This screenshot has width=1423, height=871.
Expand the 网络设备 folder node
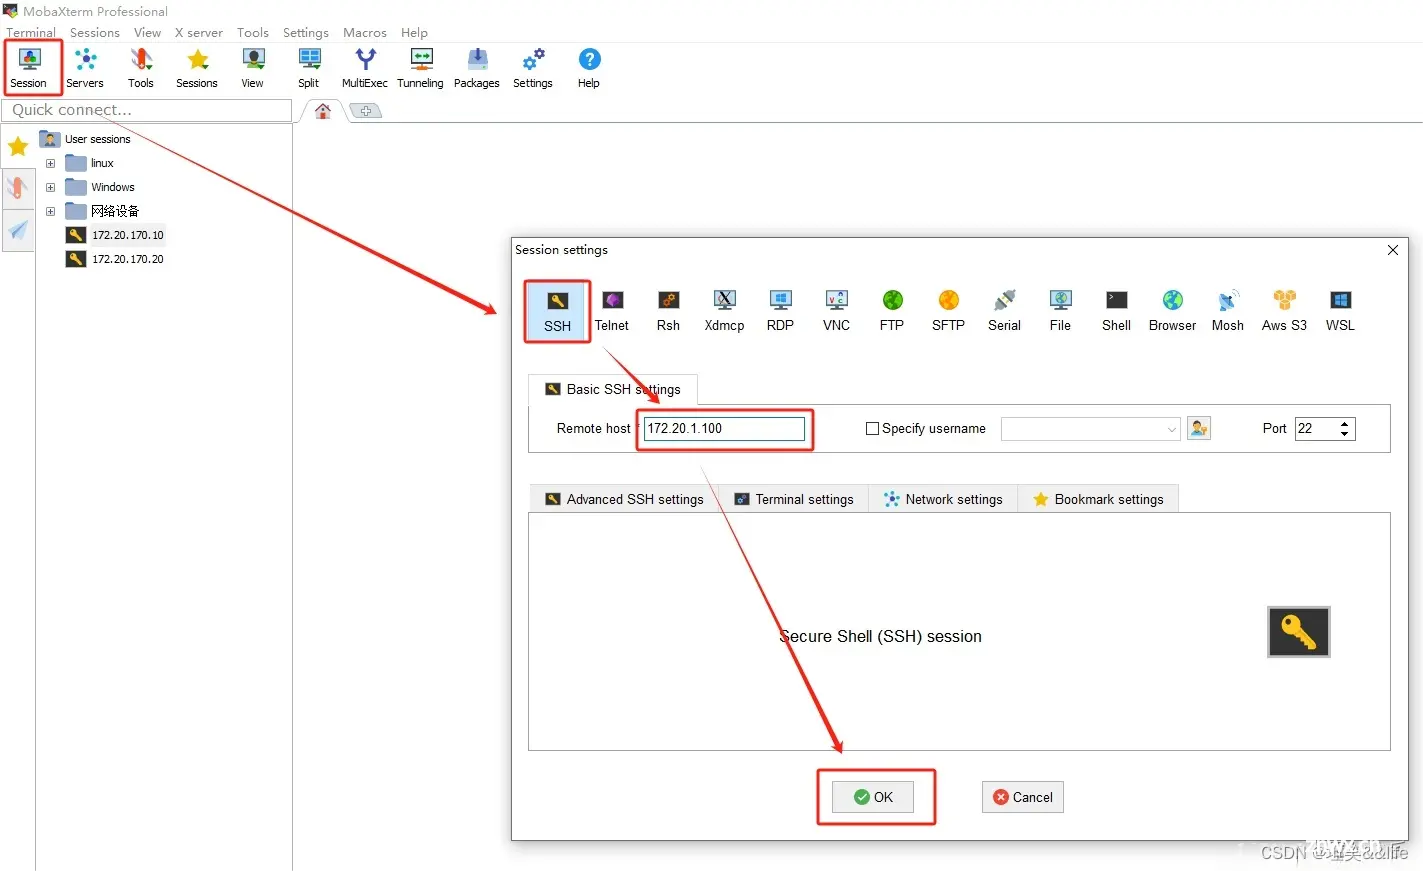(x=50, y=211)
